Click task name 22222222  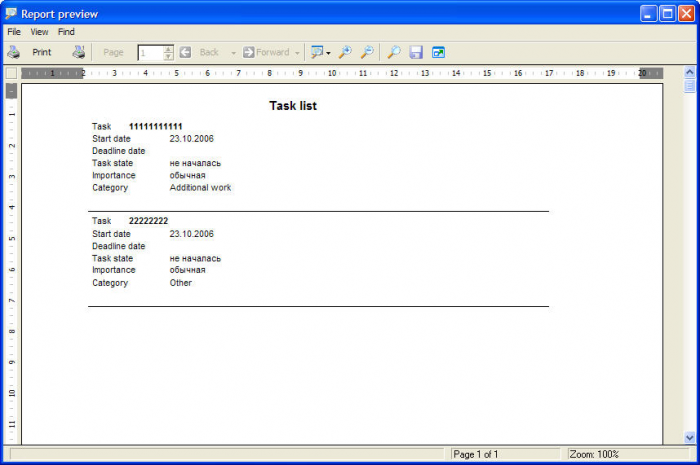click(x=148, y=220)
